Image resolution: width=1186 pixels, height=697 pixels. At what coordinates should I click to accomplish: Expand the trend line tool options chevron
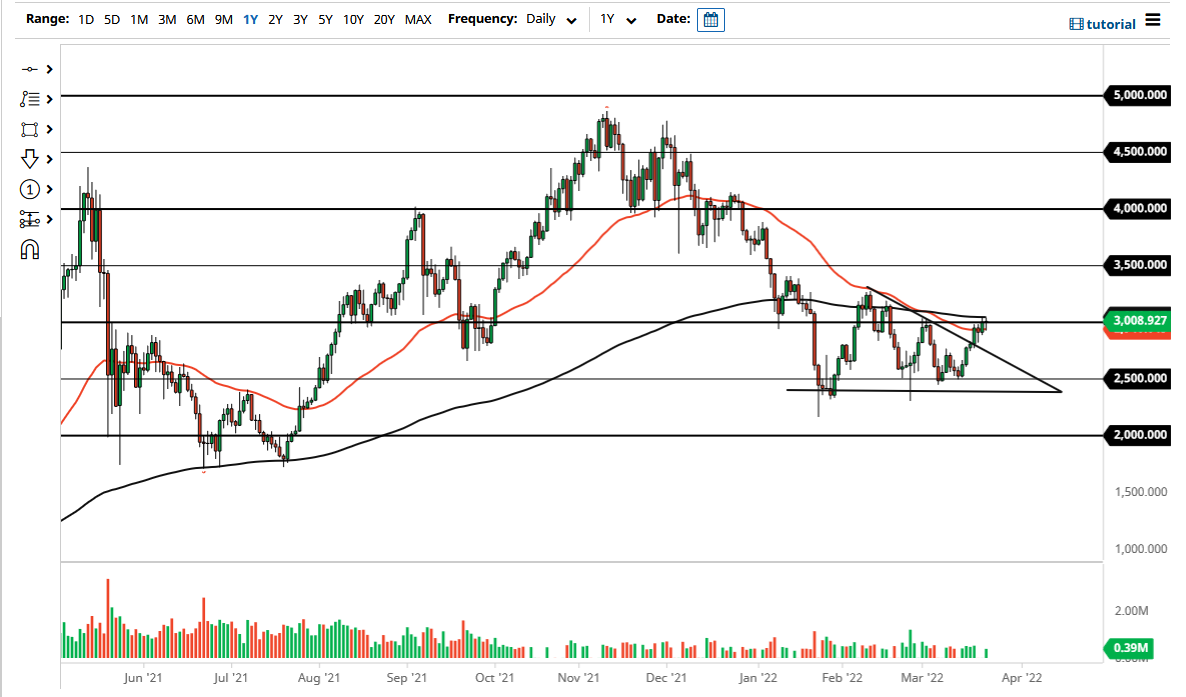[50, 70]
